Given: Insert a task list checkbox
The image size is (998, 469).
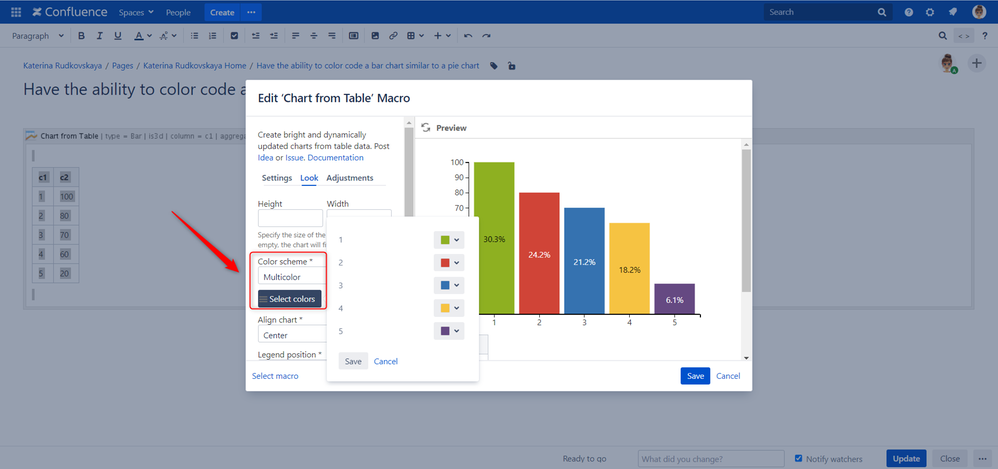Looking at the screenshot, I should click(234, 36).
